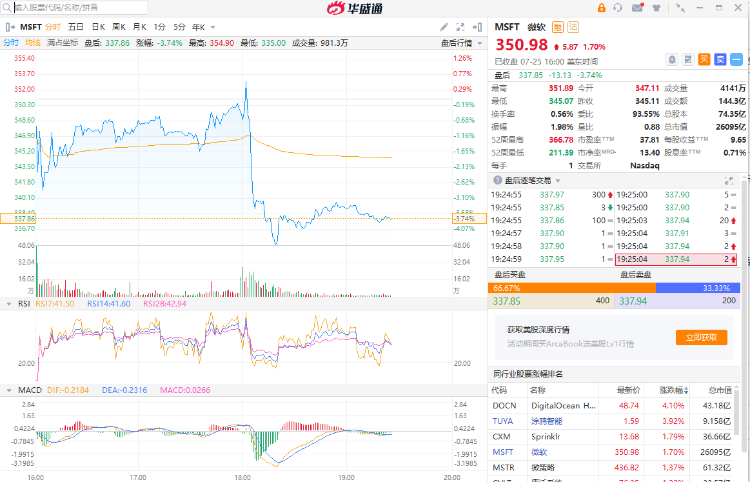Image resolution: width=750 pixels, height=482 pixels.
Task: Click the stock code search field
Action: [x=75, y=7]
